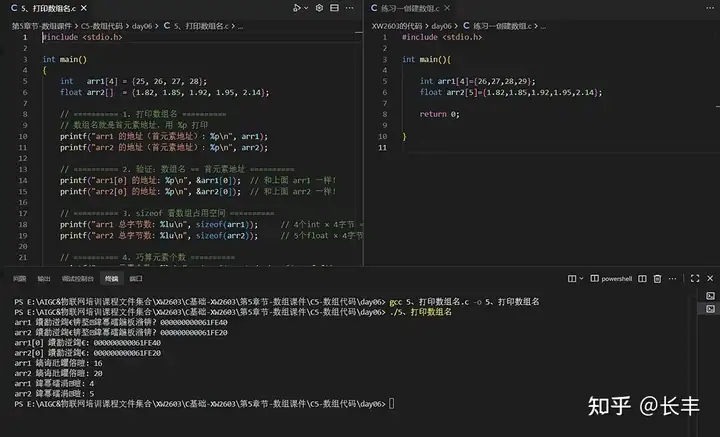Click 'int main(){' in right editor
This screenshot has height=437, width=720.
pos(427,59)
